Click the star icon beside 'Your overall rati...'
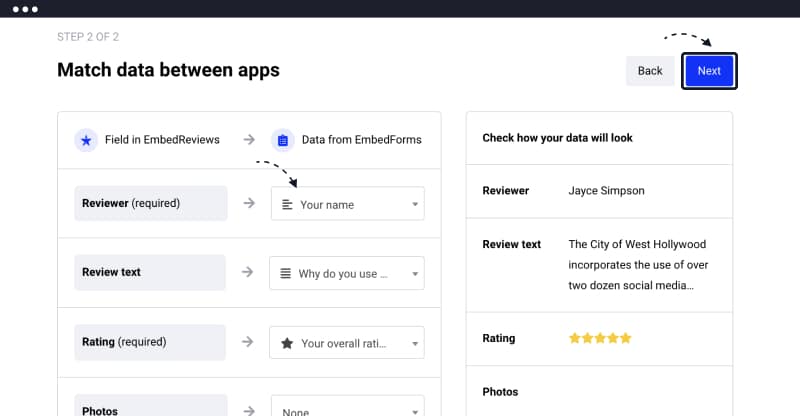 point(287,343)
